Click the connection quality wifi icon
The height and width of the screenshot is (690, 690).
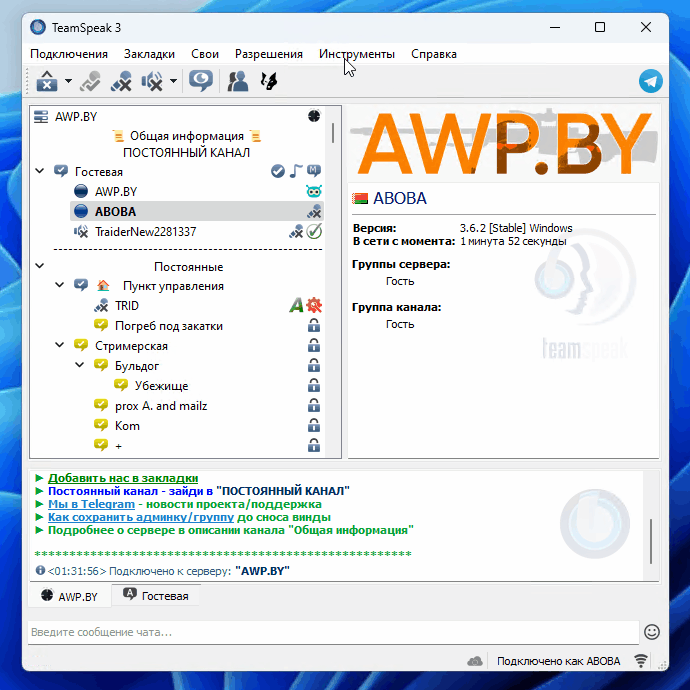[x=641, y=661]
